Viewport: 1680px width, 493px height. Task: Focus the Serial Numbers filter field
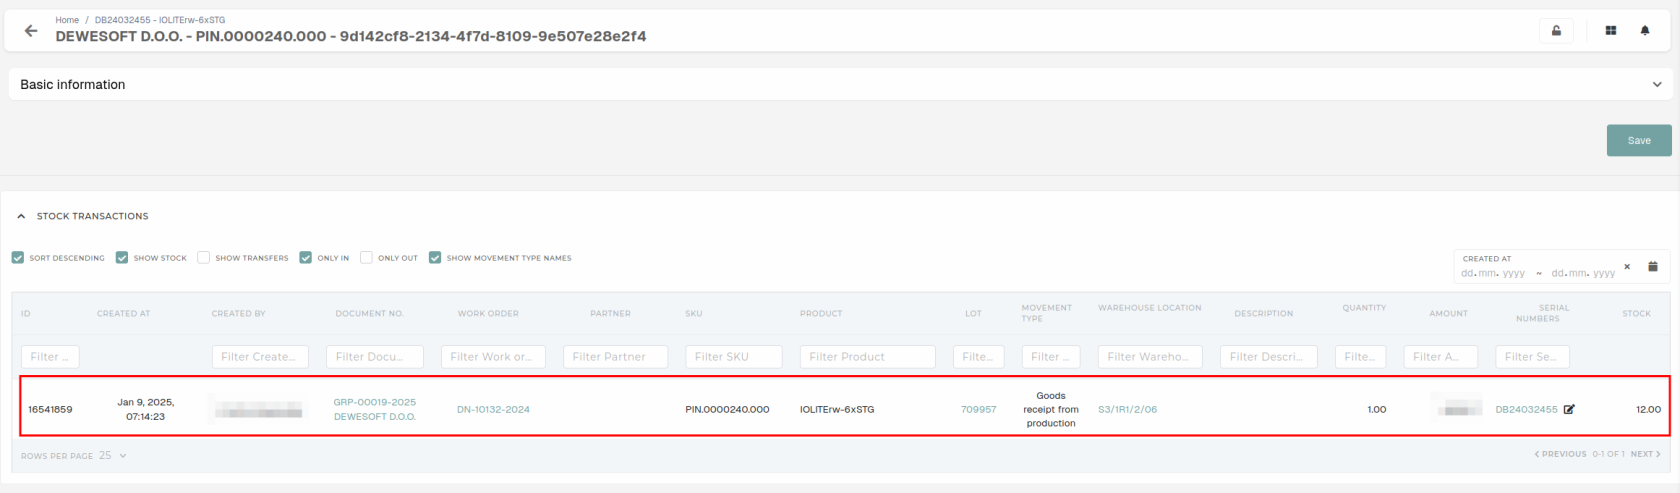coord(1532,356)
